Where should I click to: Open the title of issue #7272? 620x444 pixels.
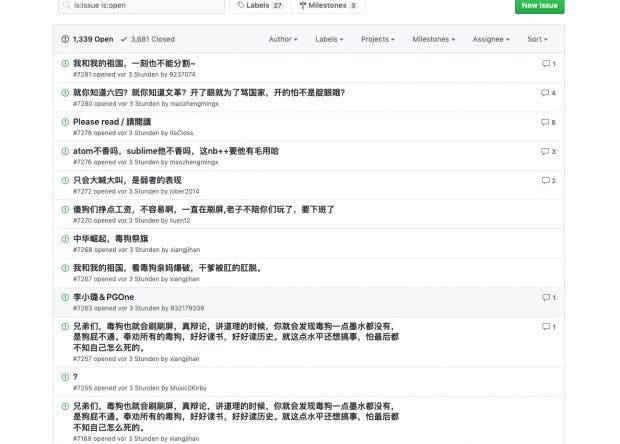click(127, 180)
